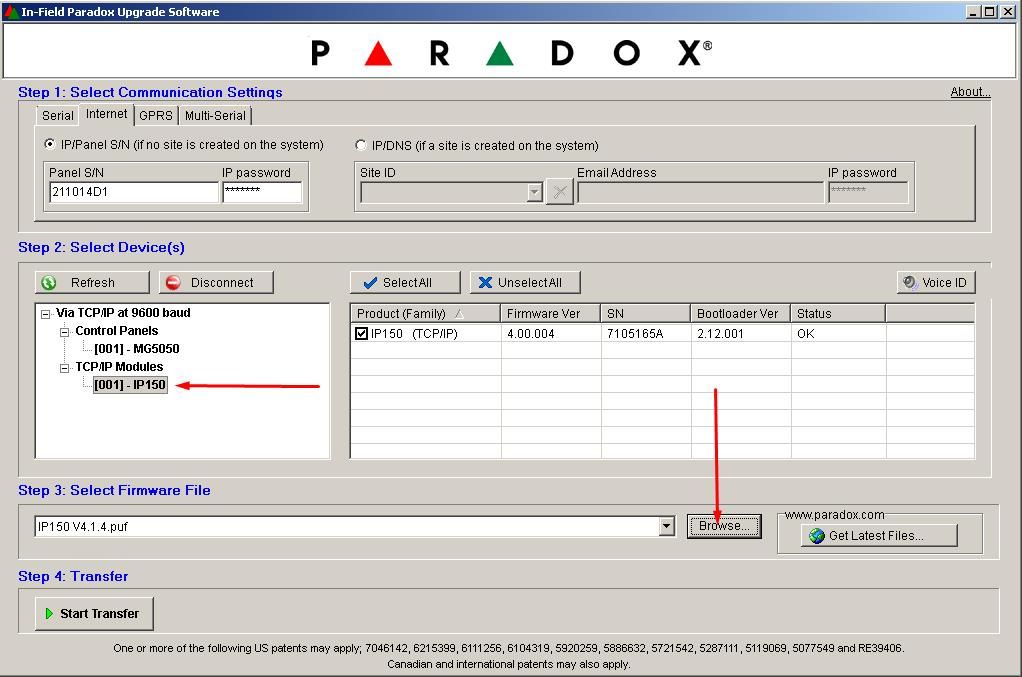Uncheck the IP150 (TCP/IP) device checkbox
Viewport: 1022px width, 677px height.
pyautogui.click(x=362, y=333)
